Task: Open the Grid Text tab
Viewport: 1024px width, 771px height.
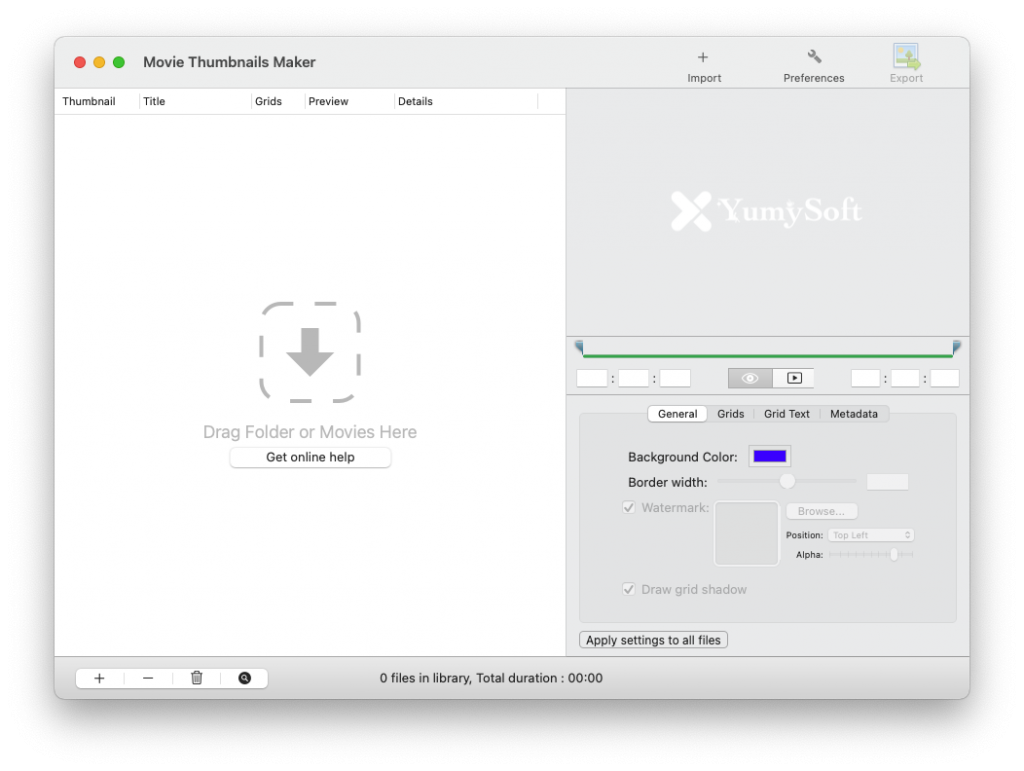Action: pyautogui.click(x=786, y=414)
